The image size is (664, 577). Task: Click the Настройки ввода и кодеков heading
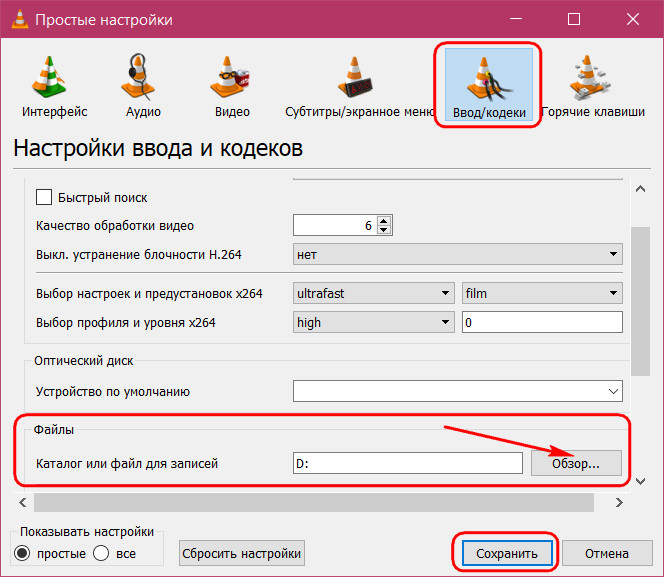coord(158,149)
